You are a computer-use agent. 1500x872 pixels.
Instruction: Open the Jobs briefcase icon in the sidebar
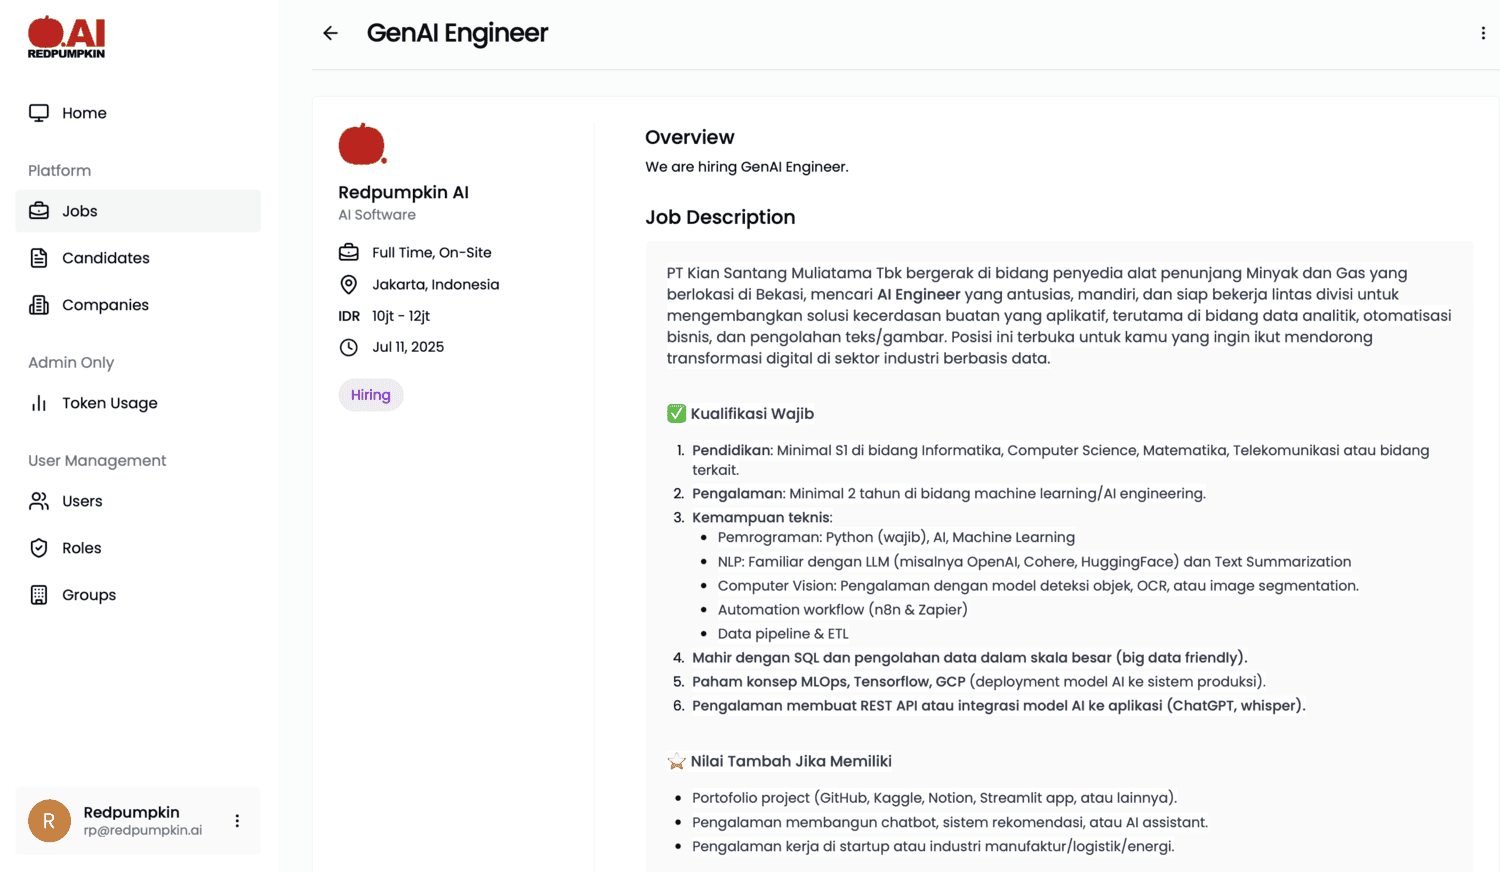pos(39,211)
